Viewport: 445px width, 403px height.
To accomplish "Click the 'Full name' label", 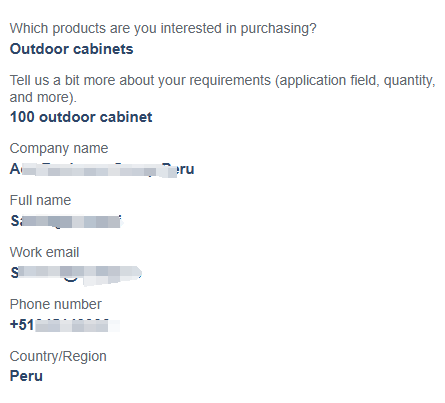I will point(40,200).
